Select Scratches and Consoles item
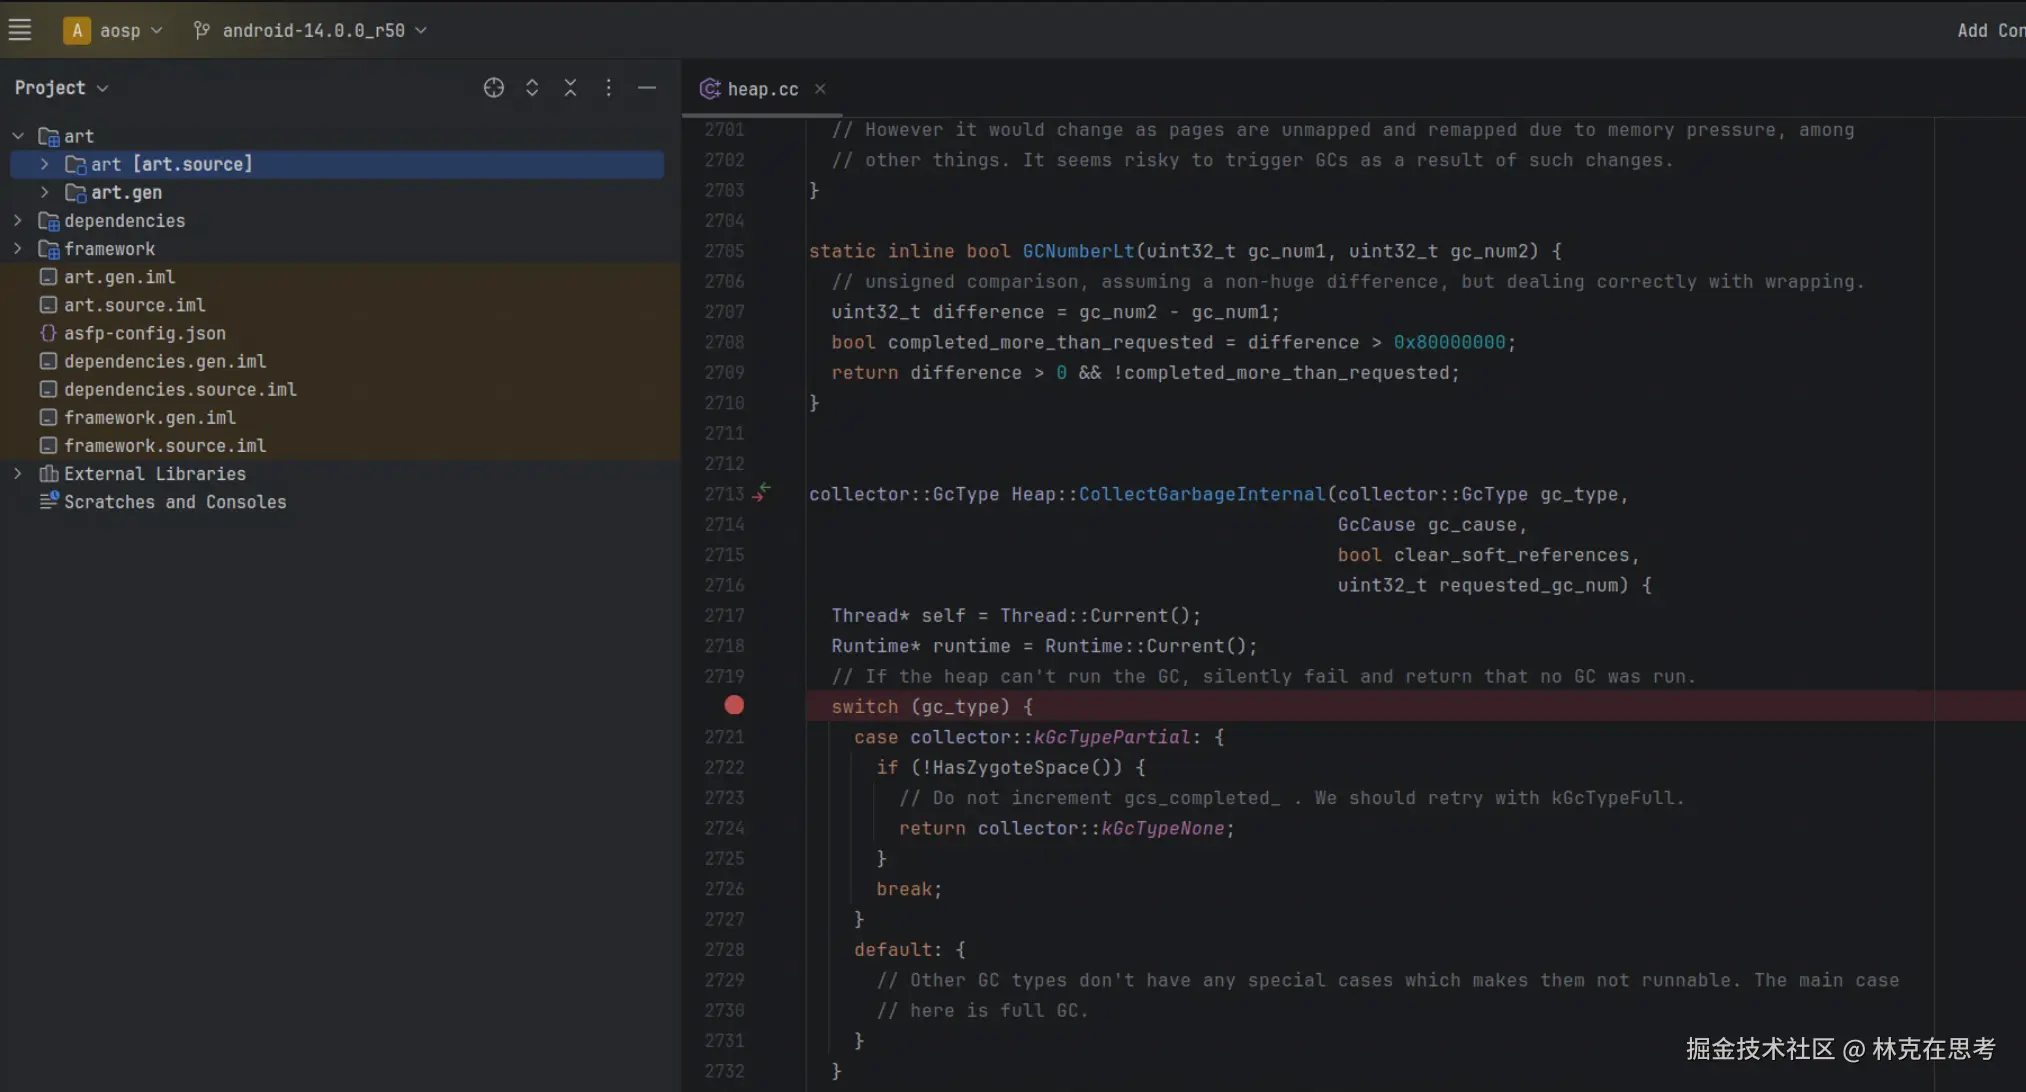 [174, 502]
